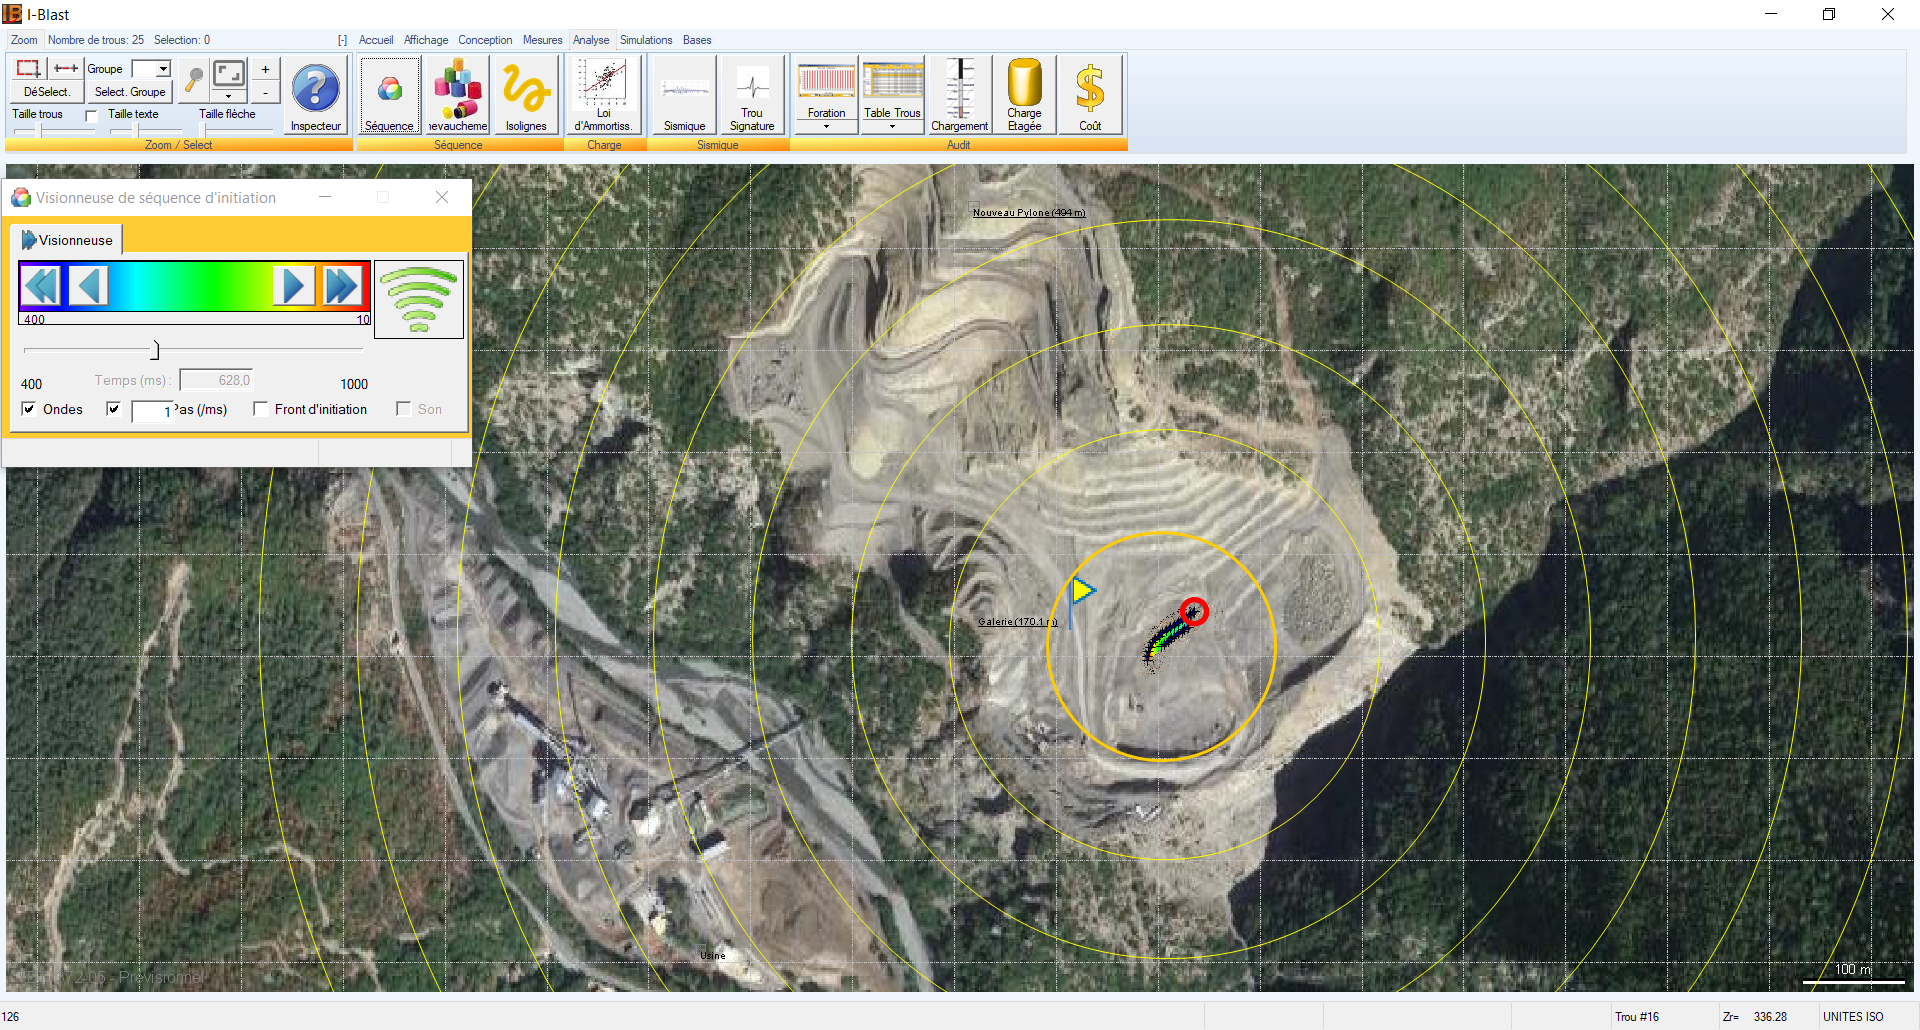Switch to the Mesures tab

point(543,40)
